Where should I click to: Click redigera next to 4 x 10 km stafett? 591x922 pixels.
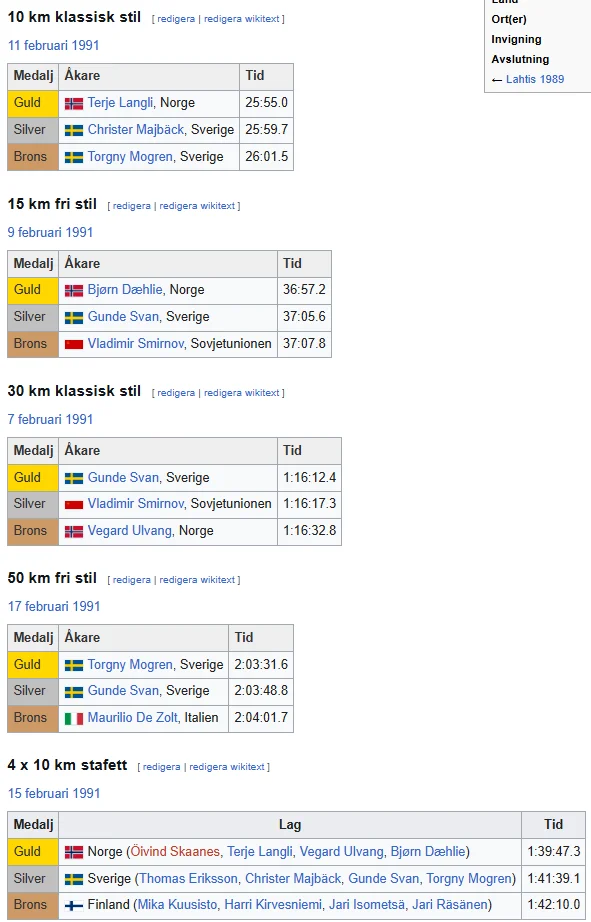pyautogui.click(x=161, y=767)
